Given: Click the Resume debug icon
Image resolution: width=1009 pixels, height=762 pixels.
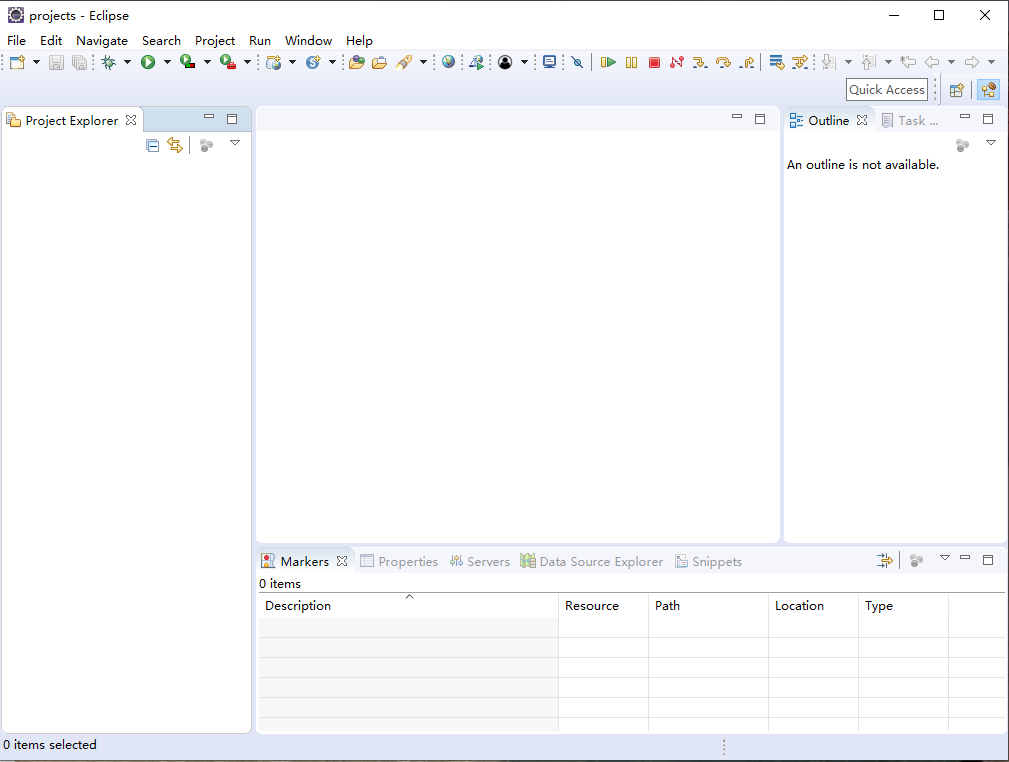Looking at the screenshot, I should coord(608,62).
